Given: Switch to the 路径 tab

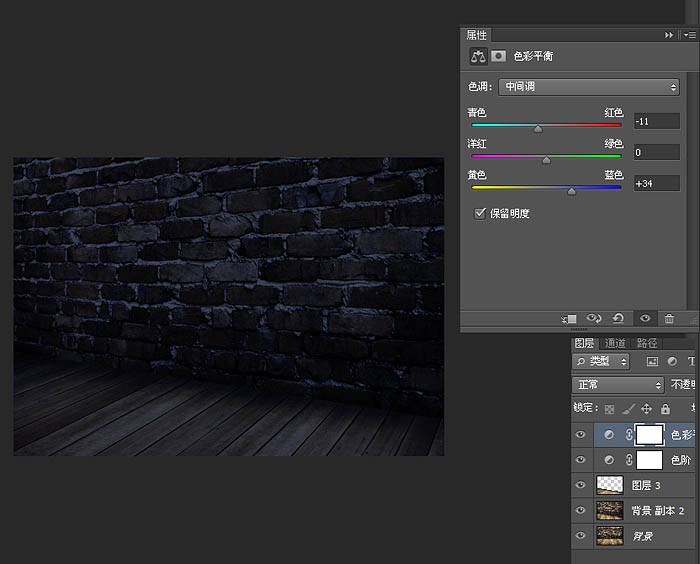Looking at the screenshot, I should [x=647, y=343].
